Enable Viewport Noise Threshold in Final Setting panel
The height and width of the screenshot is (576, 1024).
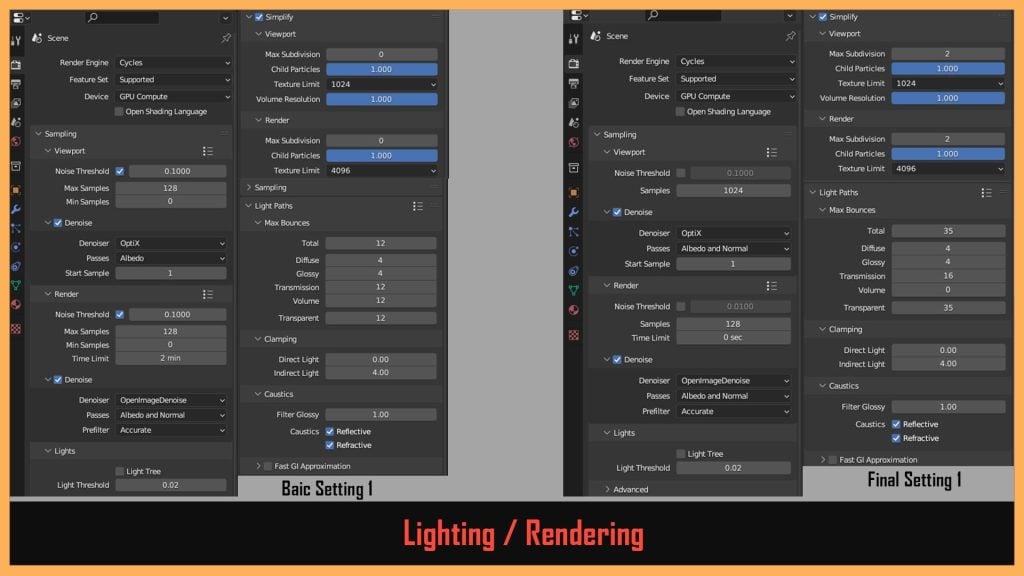(681, 173)
